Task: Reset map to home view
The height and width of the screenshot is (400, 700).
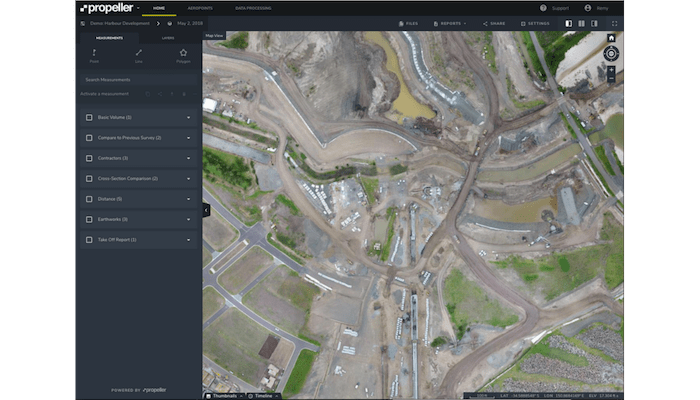Action: point(611,38)
